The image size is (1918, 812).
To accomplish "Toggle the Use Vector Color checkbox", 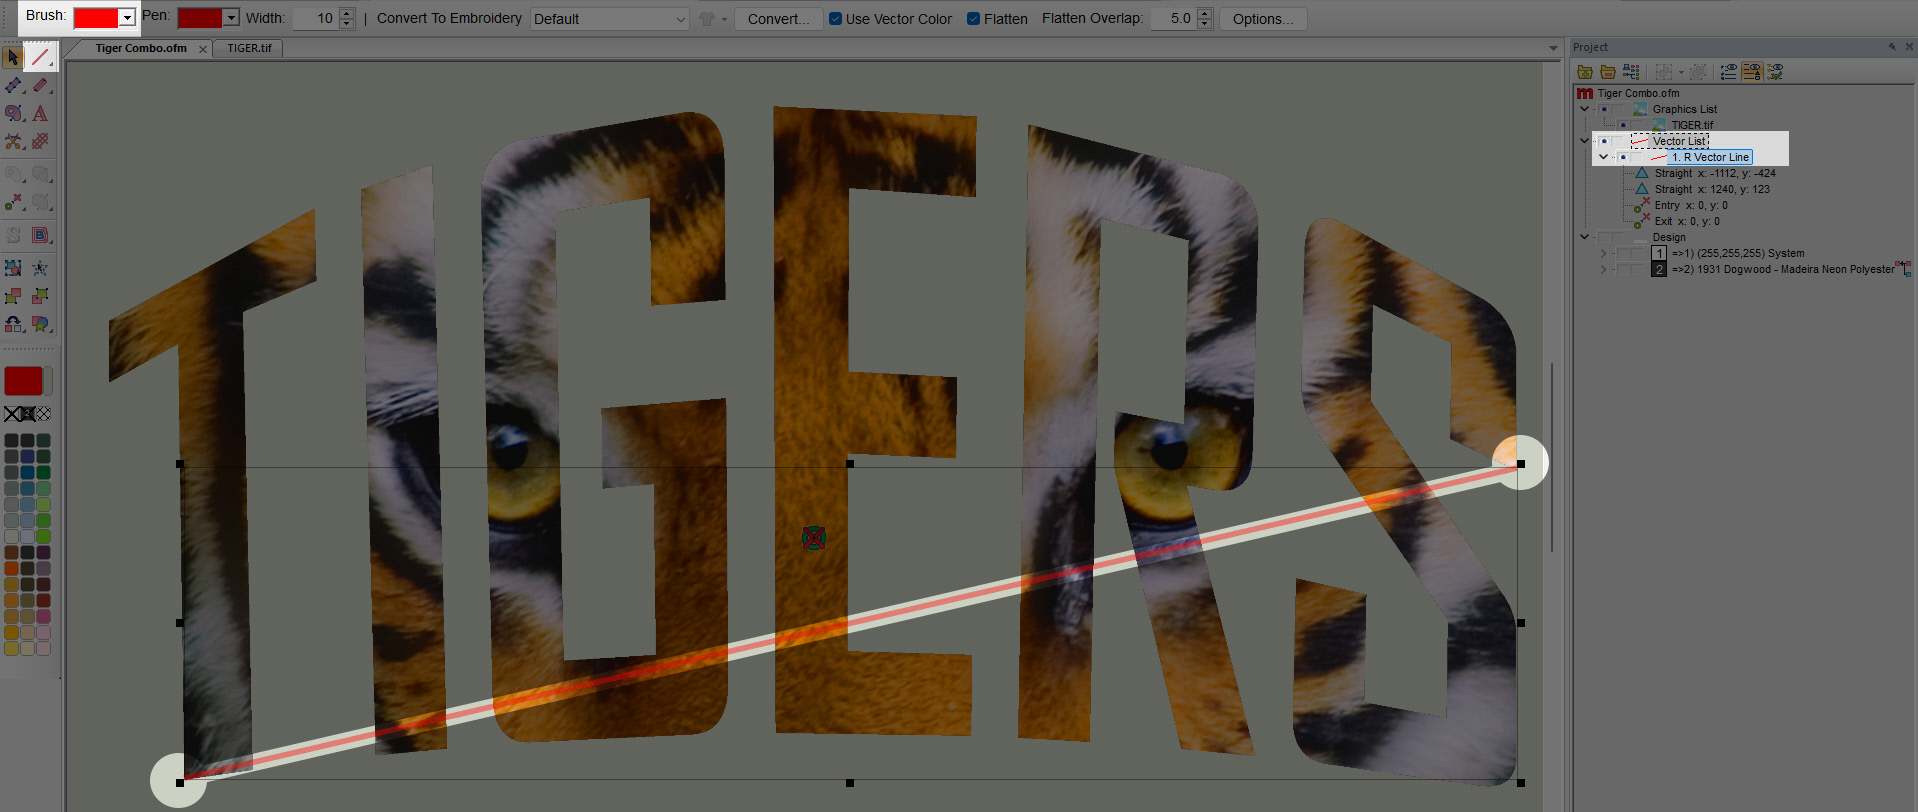I will point(835,19).
